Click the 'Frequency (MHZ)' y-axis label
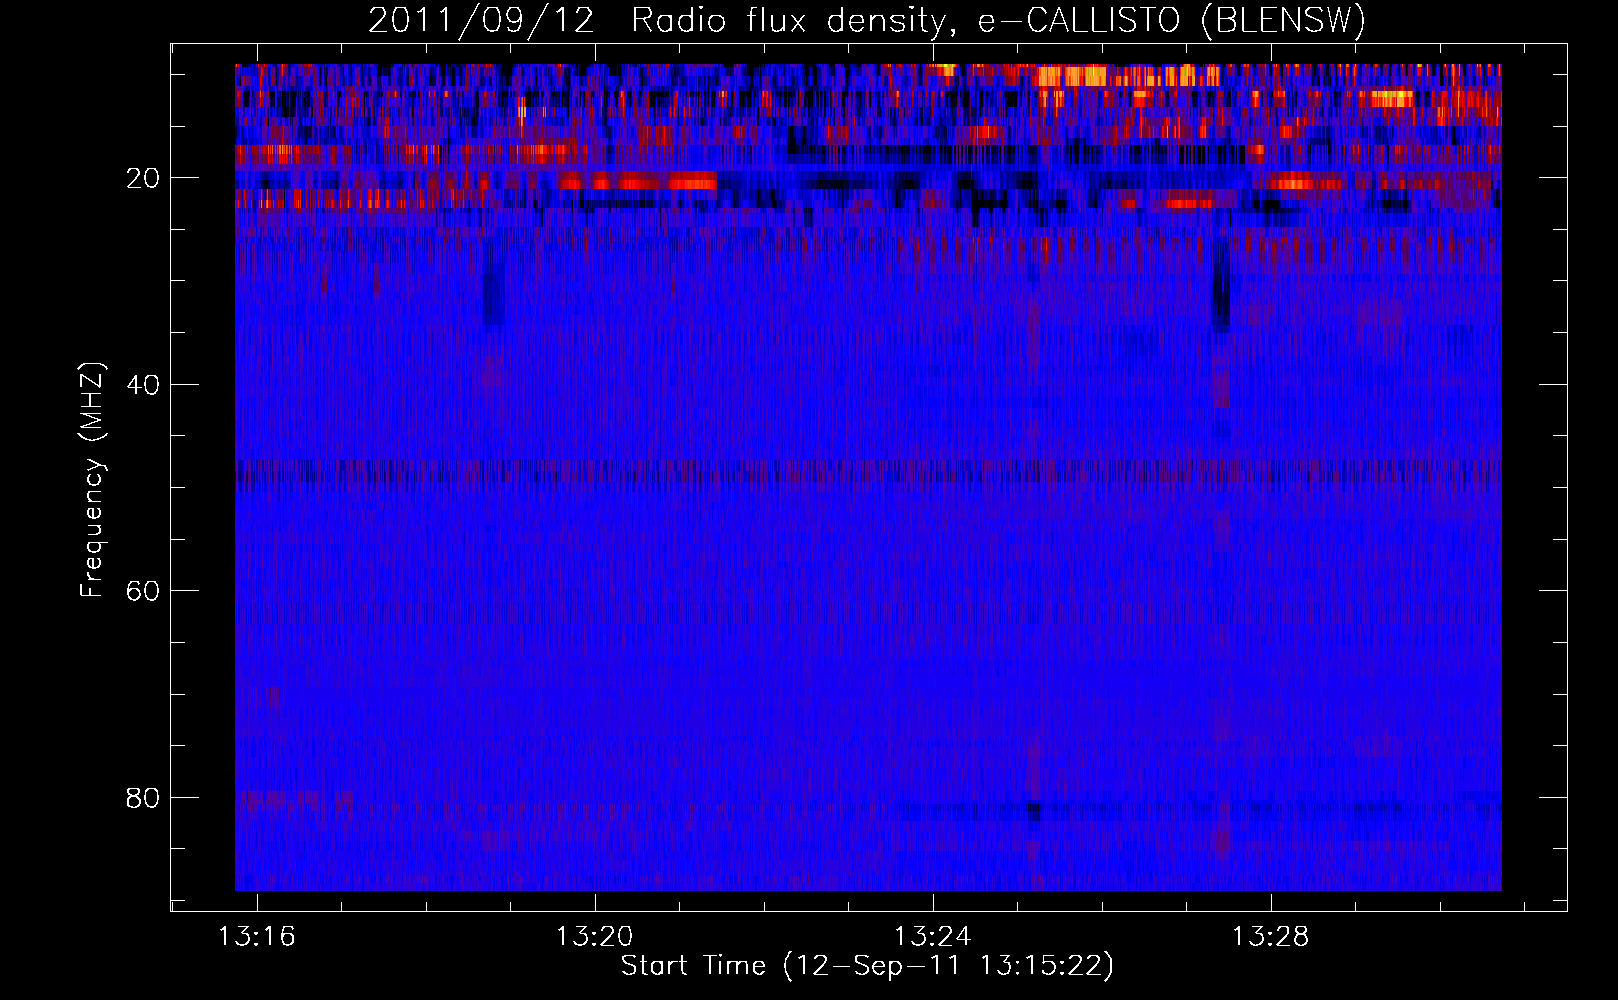This screenshot has height=1000, width=1618. (x=92, y=480)
